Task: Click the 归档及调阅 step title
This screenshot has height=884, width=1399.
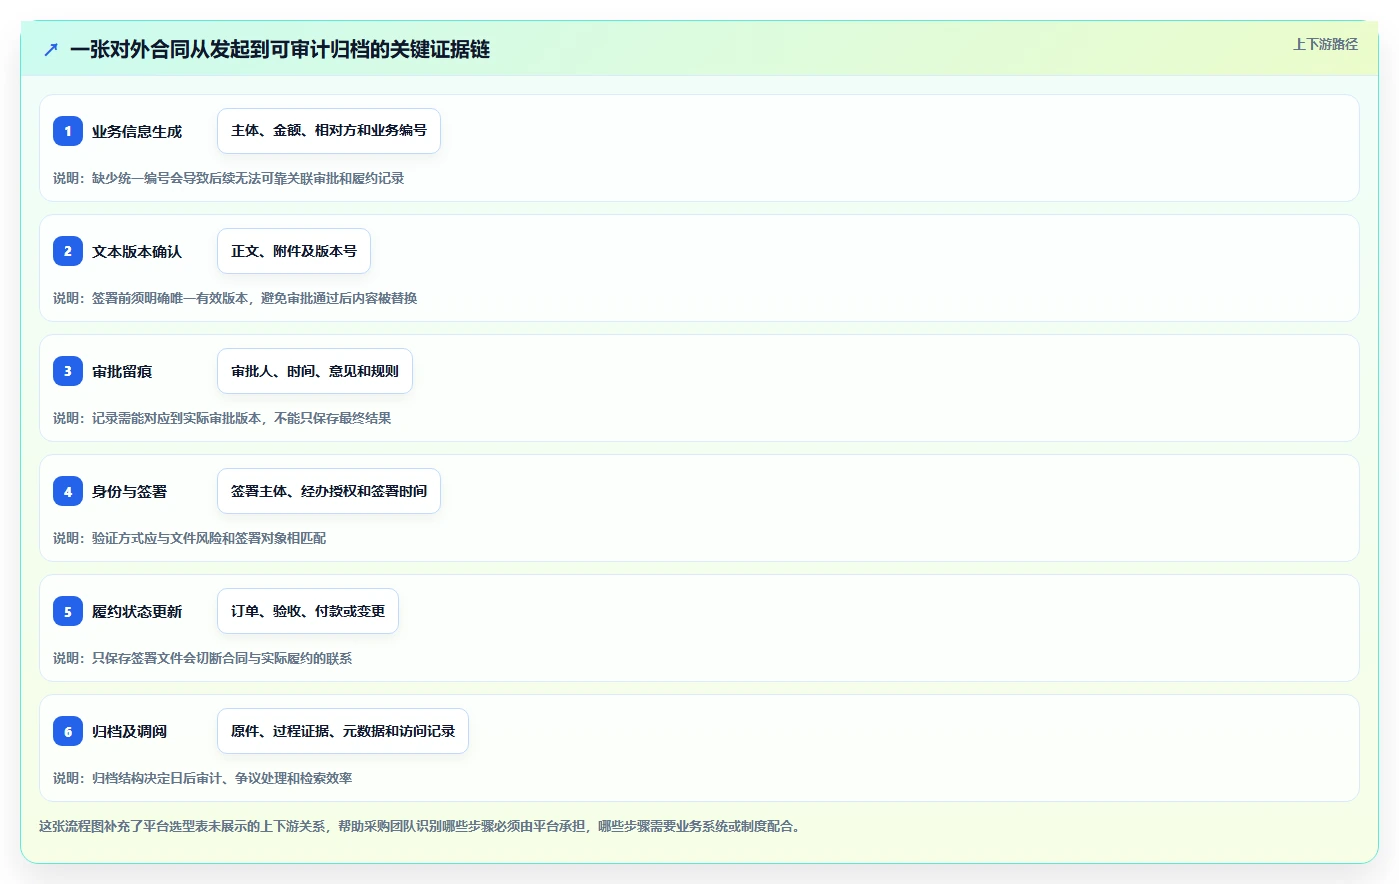Action: (130, 731)
